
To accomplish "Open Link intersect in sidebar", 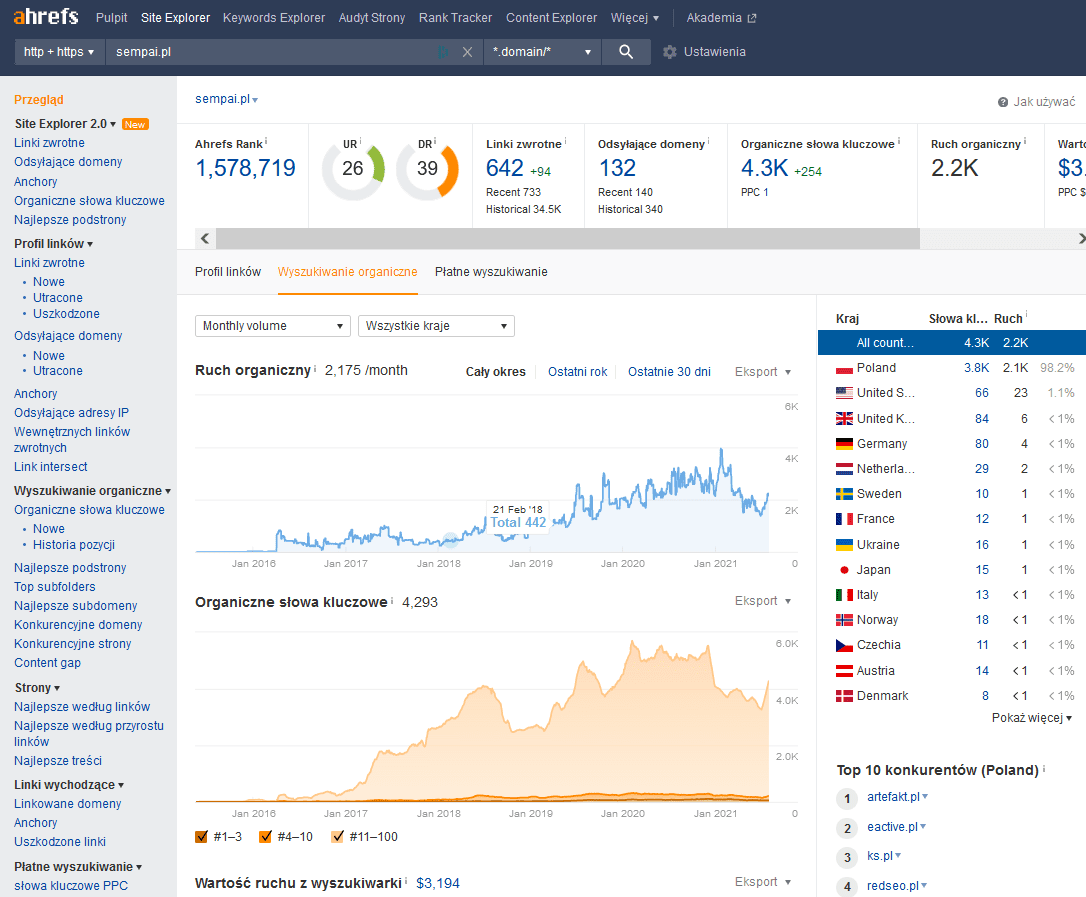I will (51, 467).
